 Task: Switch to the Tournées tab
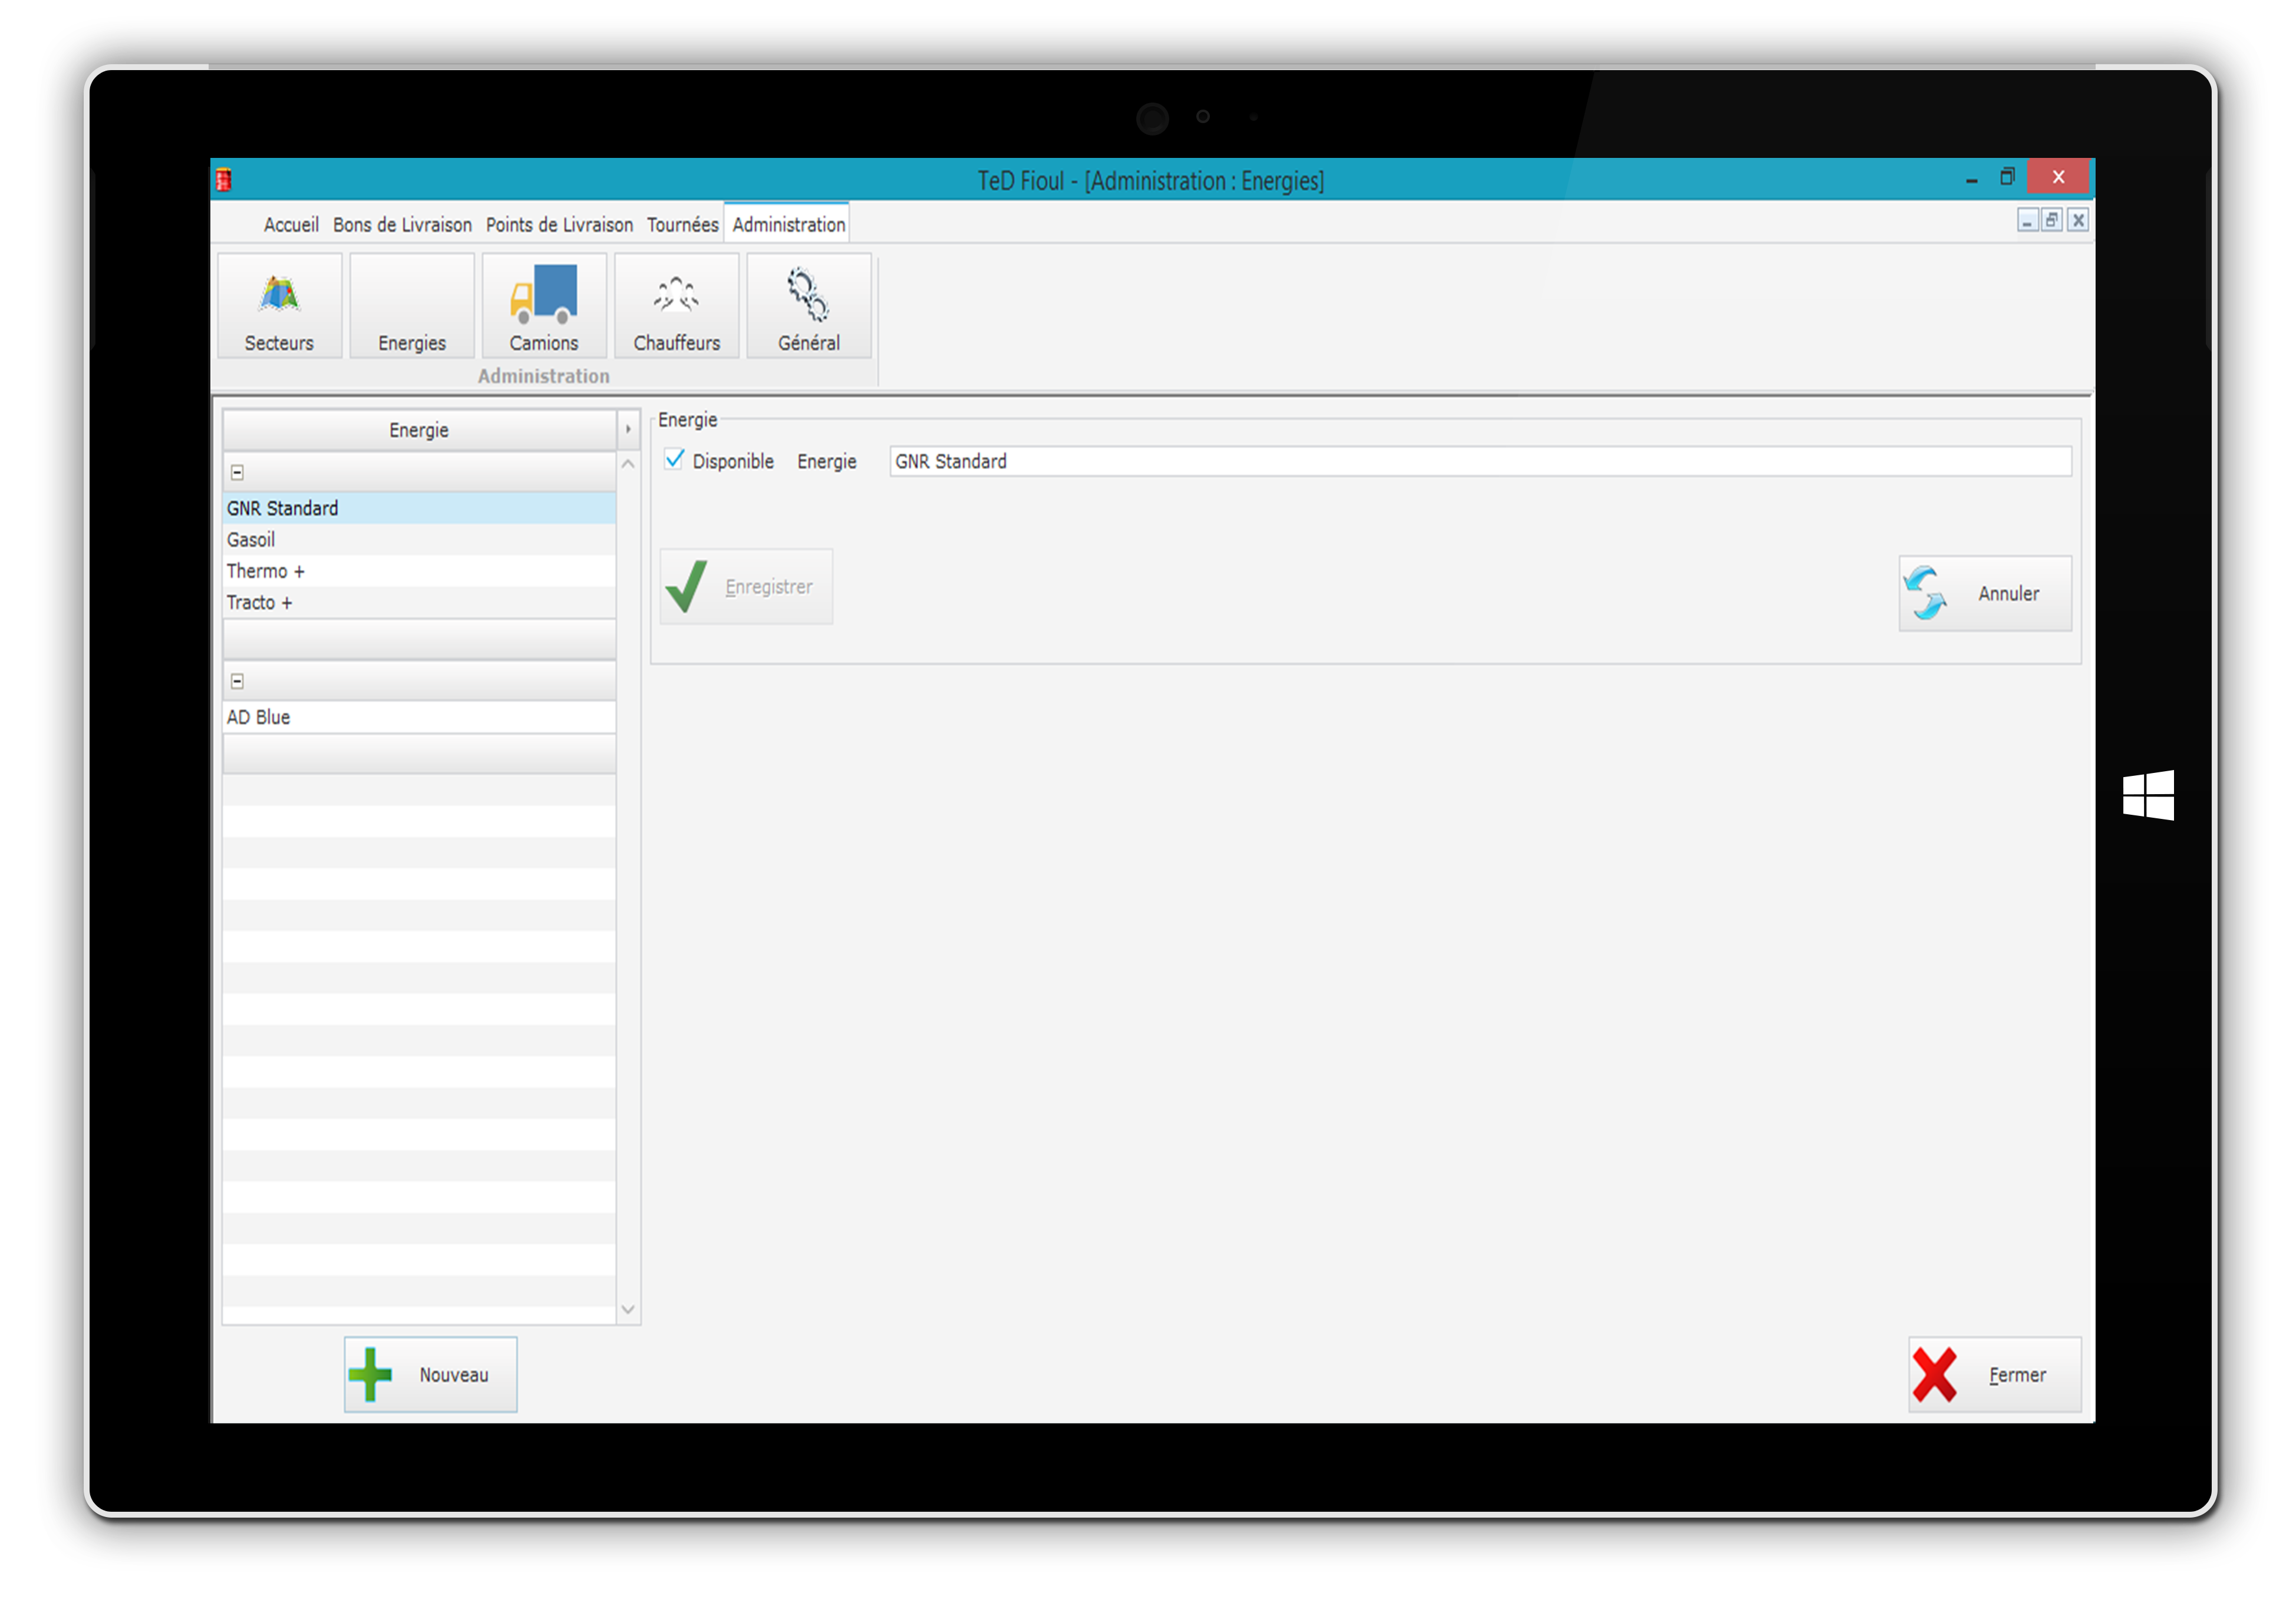(x=682, y=225)
